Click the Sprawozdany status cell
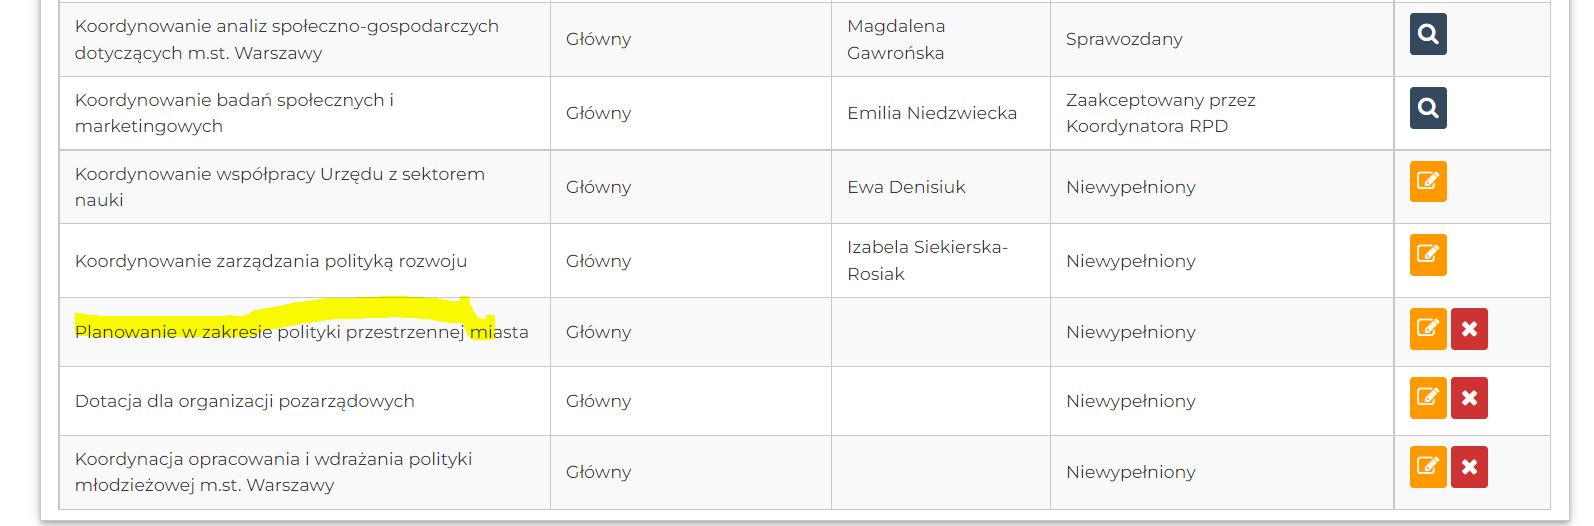This screenshot has height=526, width=1594. (x=1124, y=40)
